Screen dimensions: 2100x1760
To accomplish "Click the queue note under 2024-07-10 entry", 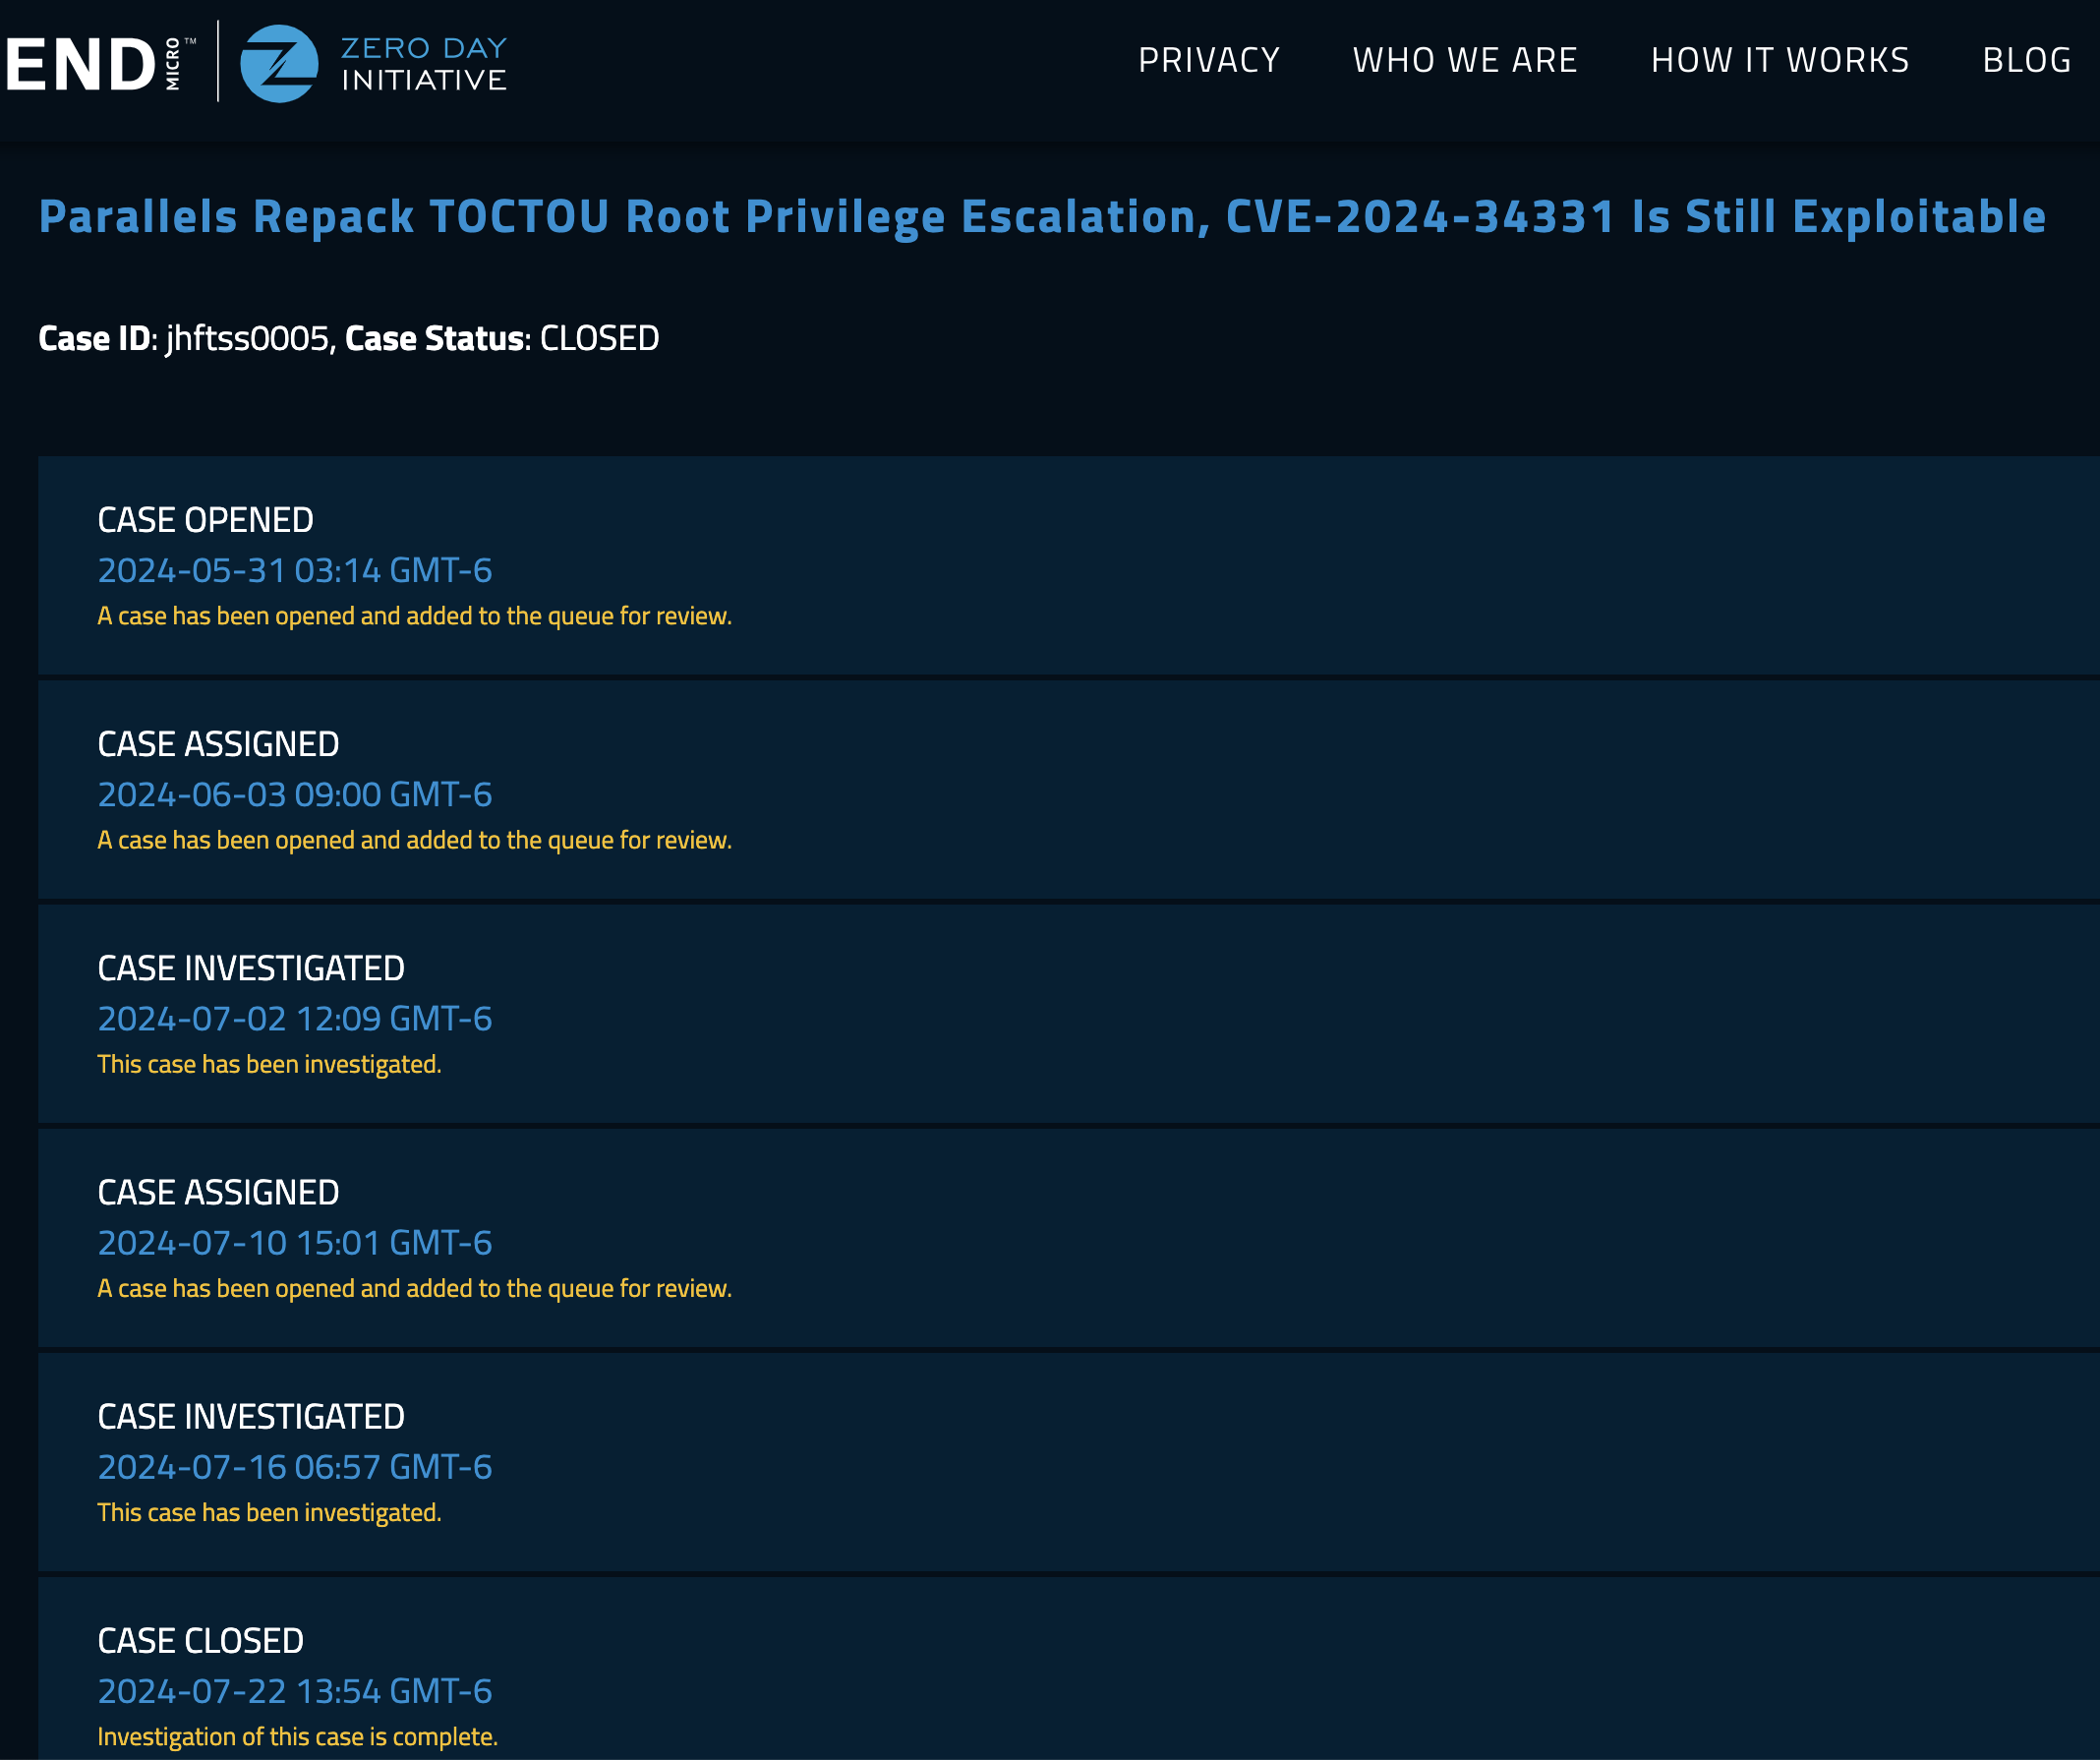I will point(414,1288).
